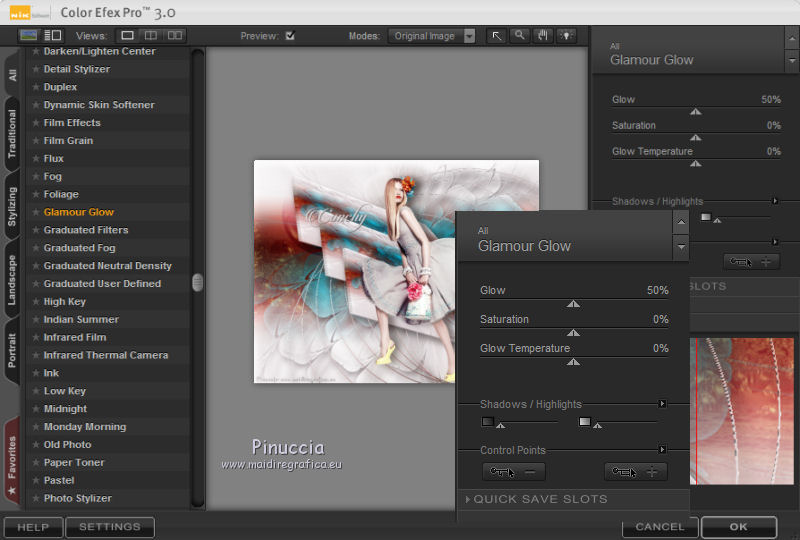The image size is (800, 540).
Task: Click the add control point button
Action: click(635, 472)
